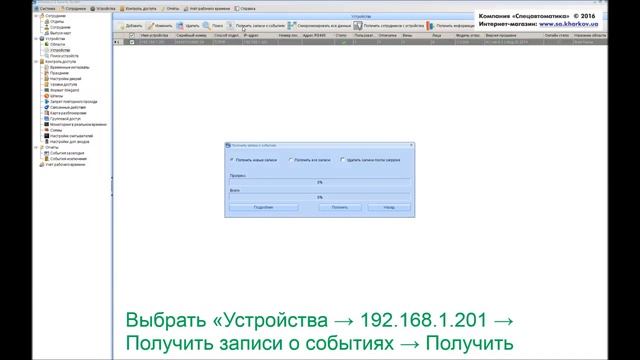Open Уровни доступа in the sidebar tree

(60, 84)
